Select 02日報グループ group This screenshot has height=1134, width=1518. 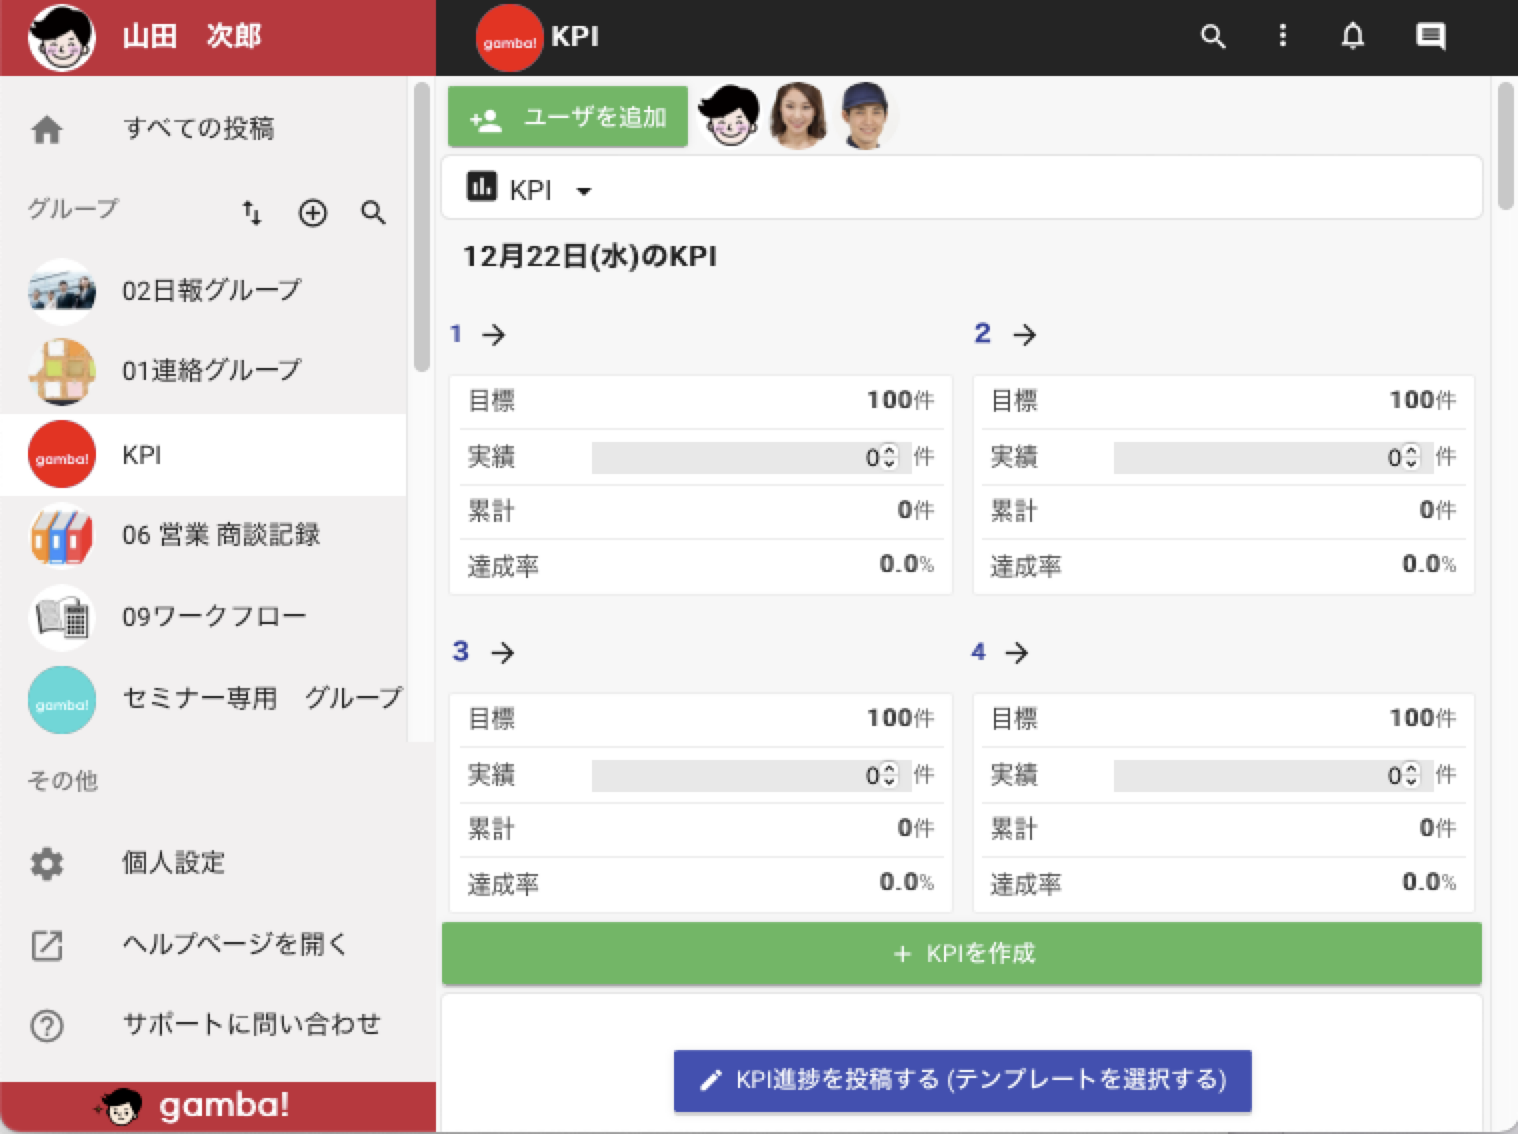pyautogui.click(x=203, y=291)
